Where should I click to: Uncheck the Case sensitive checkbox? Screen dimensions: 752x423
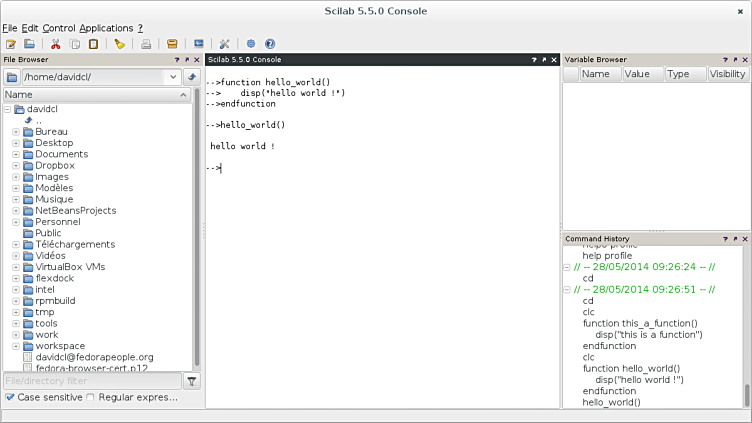[x=10, y=397]
